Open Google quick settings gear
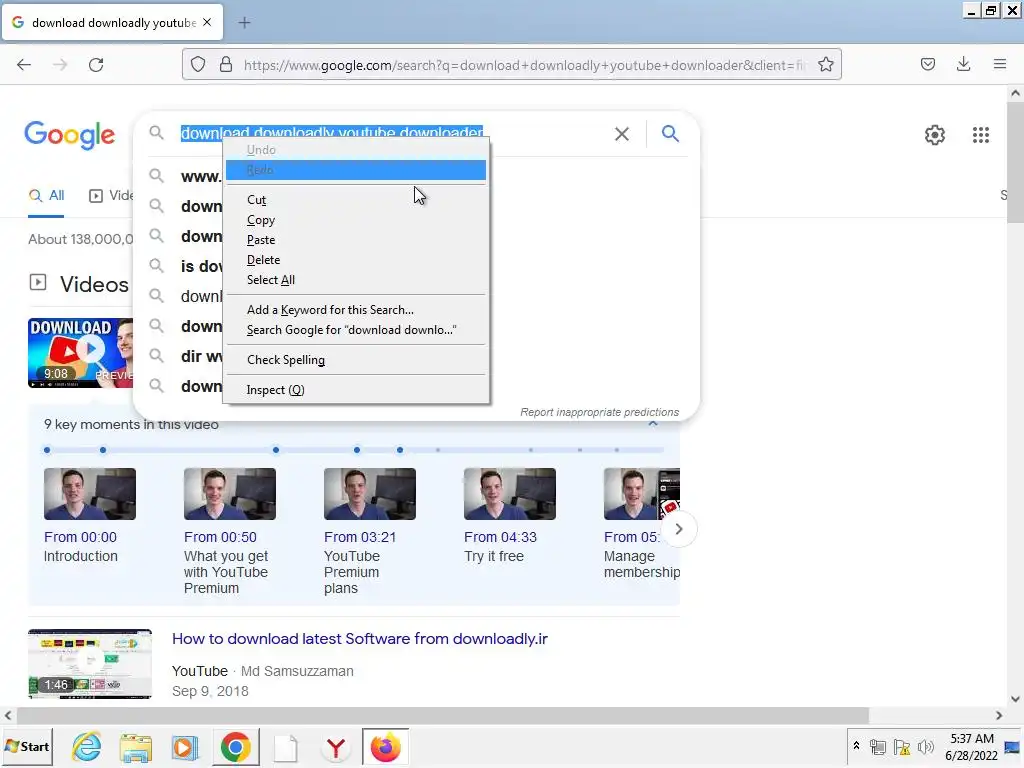 coord(935,135)
